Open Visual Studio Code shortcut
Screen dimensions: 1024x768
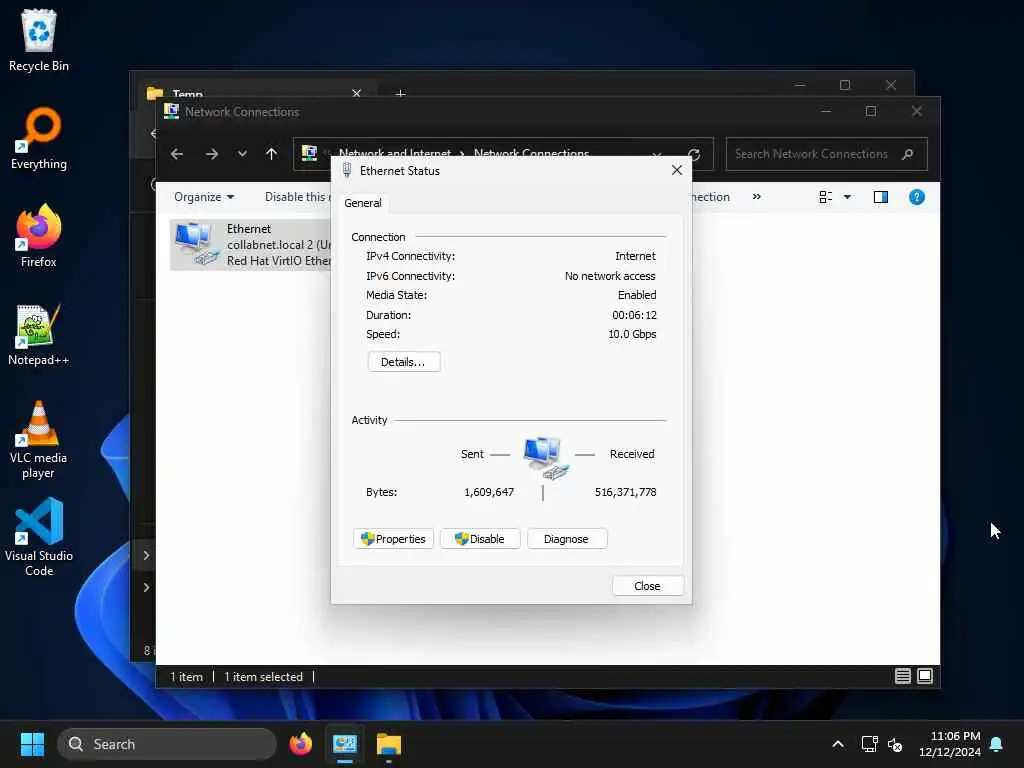(39, 537)
